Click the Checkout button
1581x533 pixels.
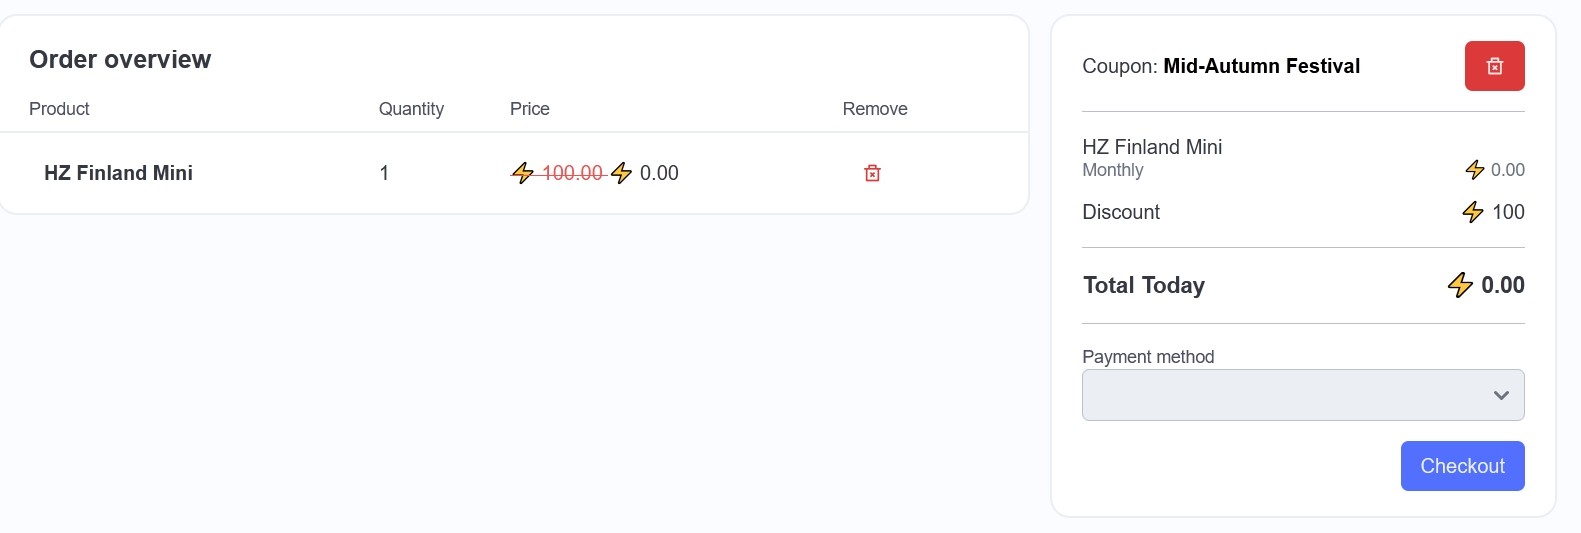[1462, 466]
